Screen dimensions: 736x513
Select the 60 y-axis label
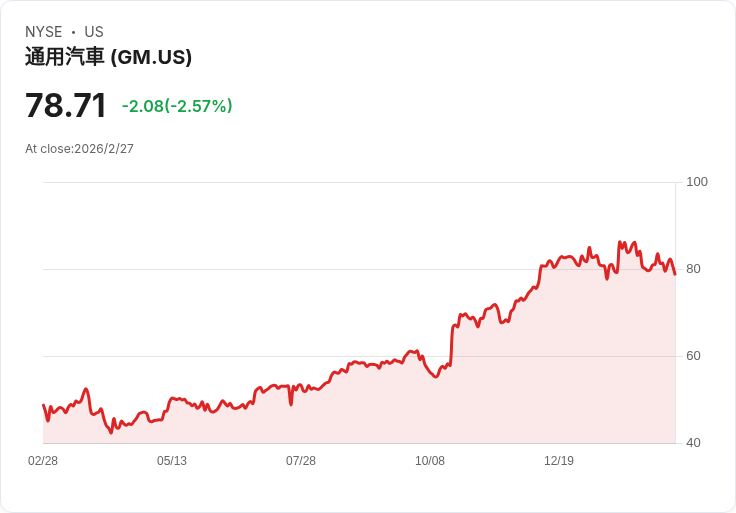click(693, 356)
